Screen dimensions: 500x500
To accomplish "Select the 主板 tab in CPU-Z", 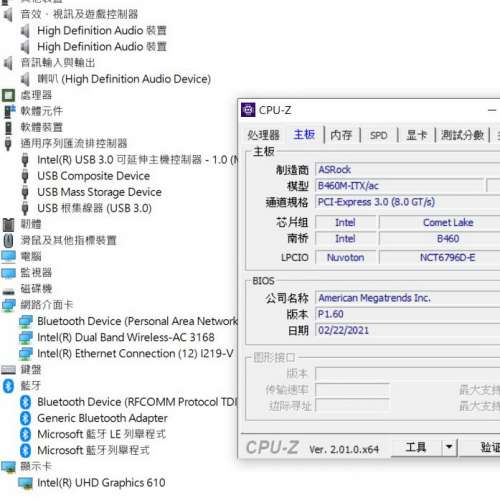I will point(304,135).
